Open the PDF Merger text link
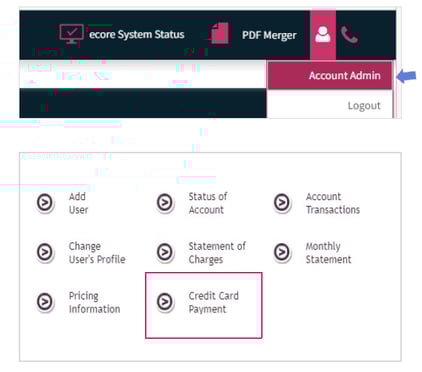Screen dimensions: 422x372 pos(269,35)
